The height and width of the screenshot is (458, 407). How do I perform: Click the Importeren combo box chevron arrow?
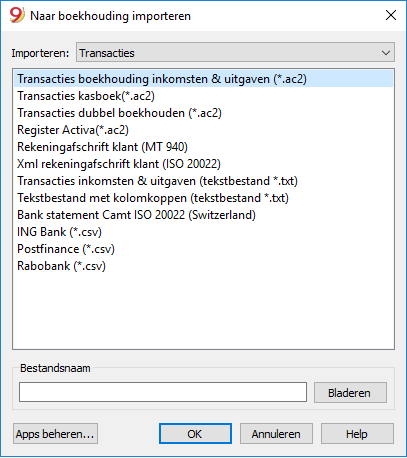point(386,53)
